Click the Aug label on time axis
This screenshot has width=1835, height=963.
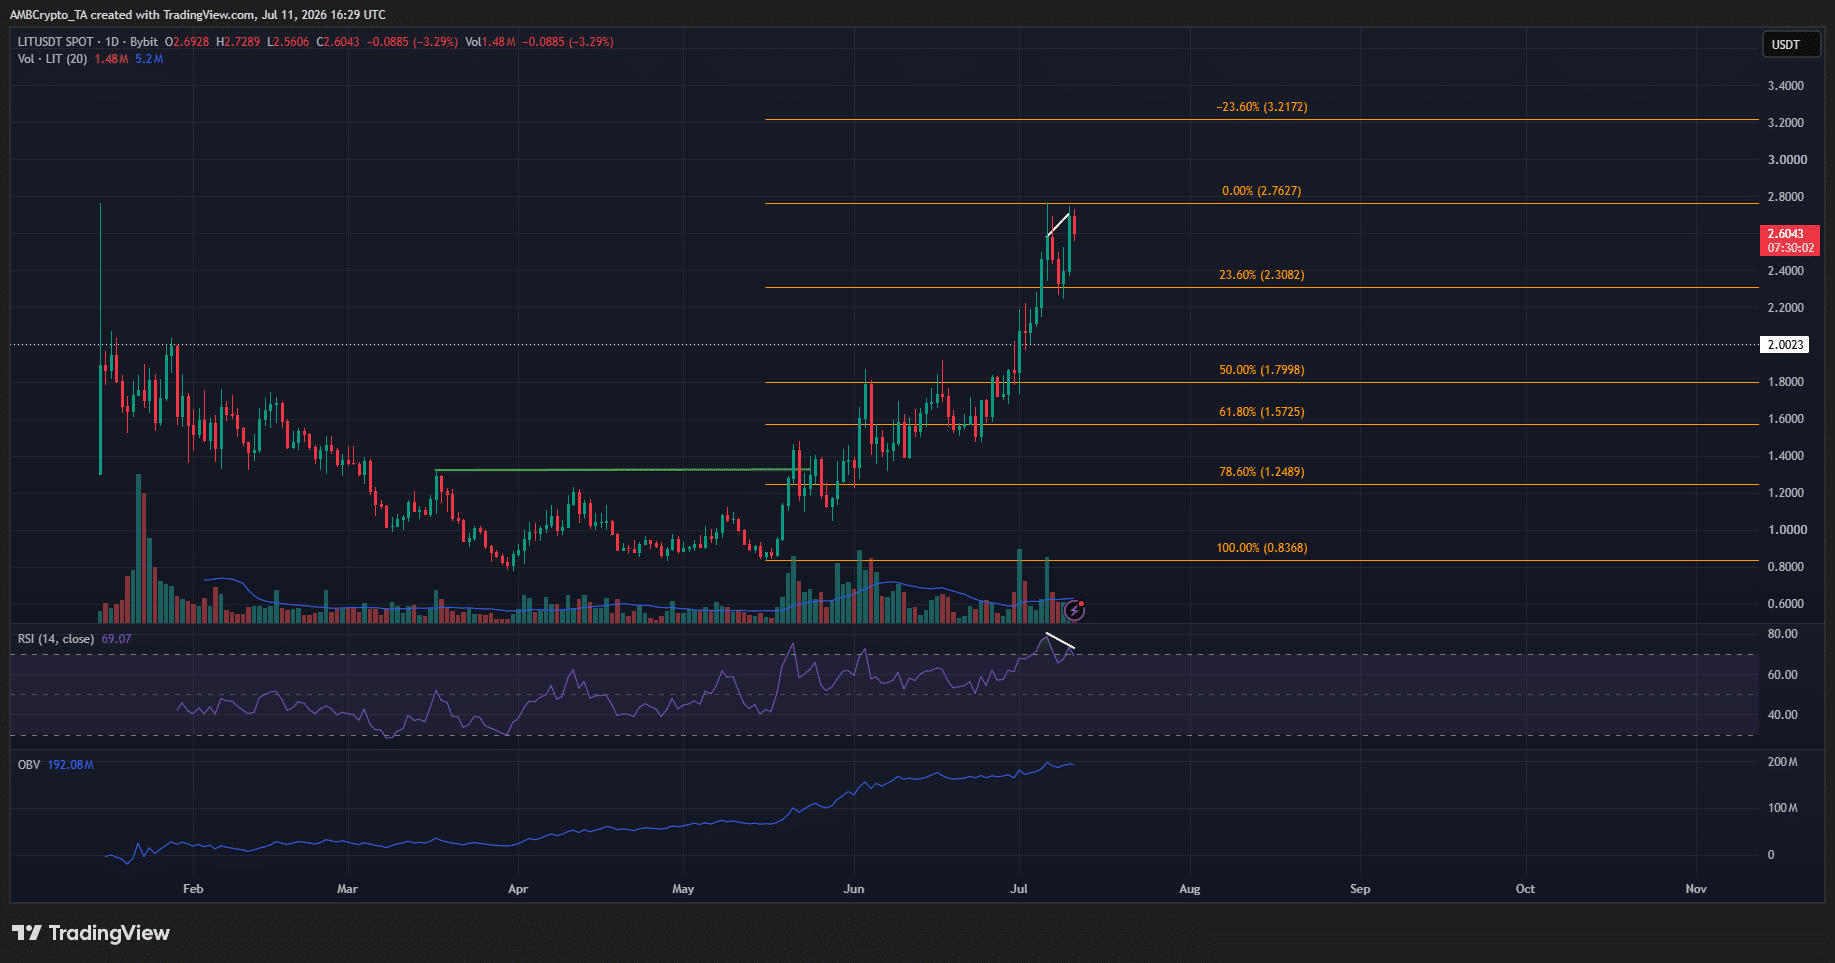point(1190,889)
